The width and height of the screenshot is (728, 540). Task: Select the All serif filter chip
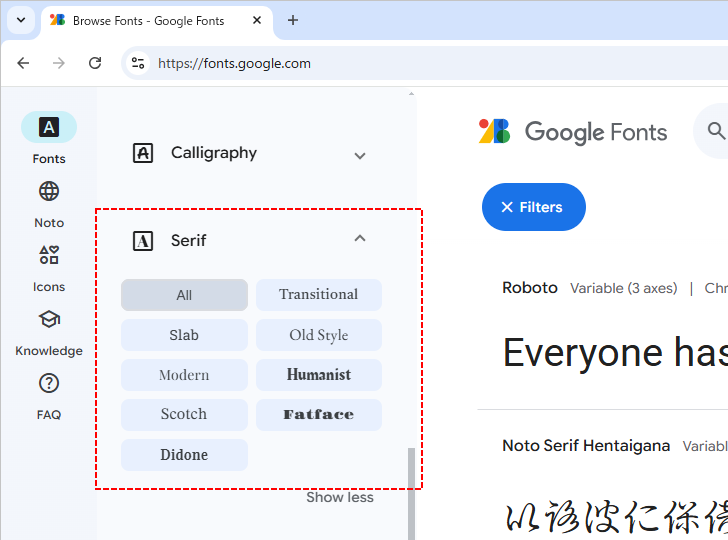tap(184, 295)
